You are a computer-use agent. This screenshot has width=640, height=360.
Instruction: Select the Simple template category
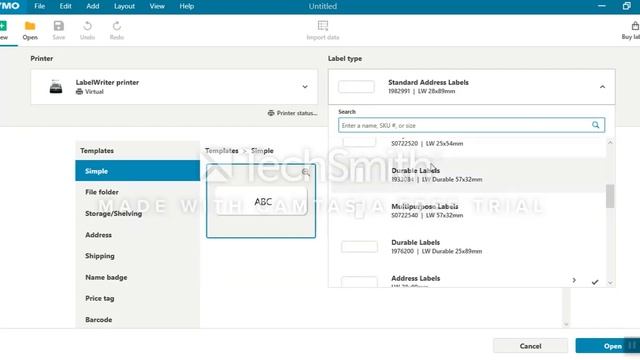138,171
